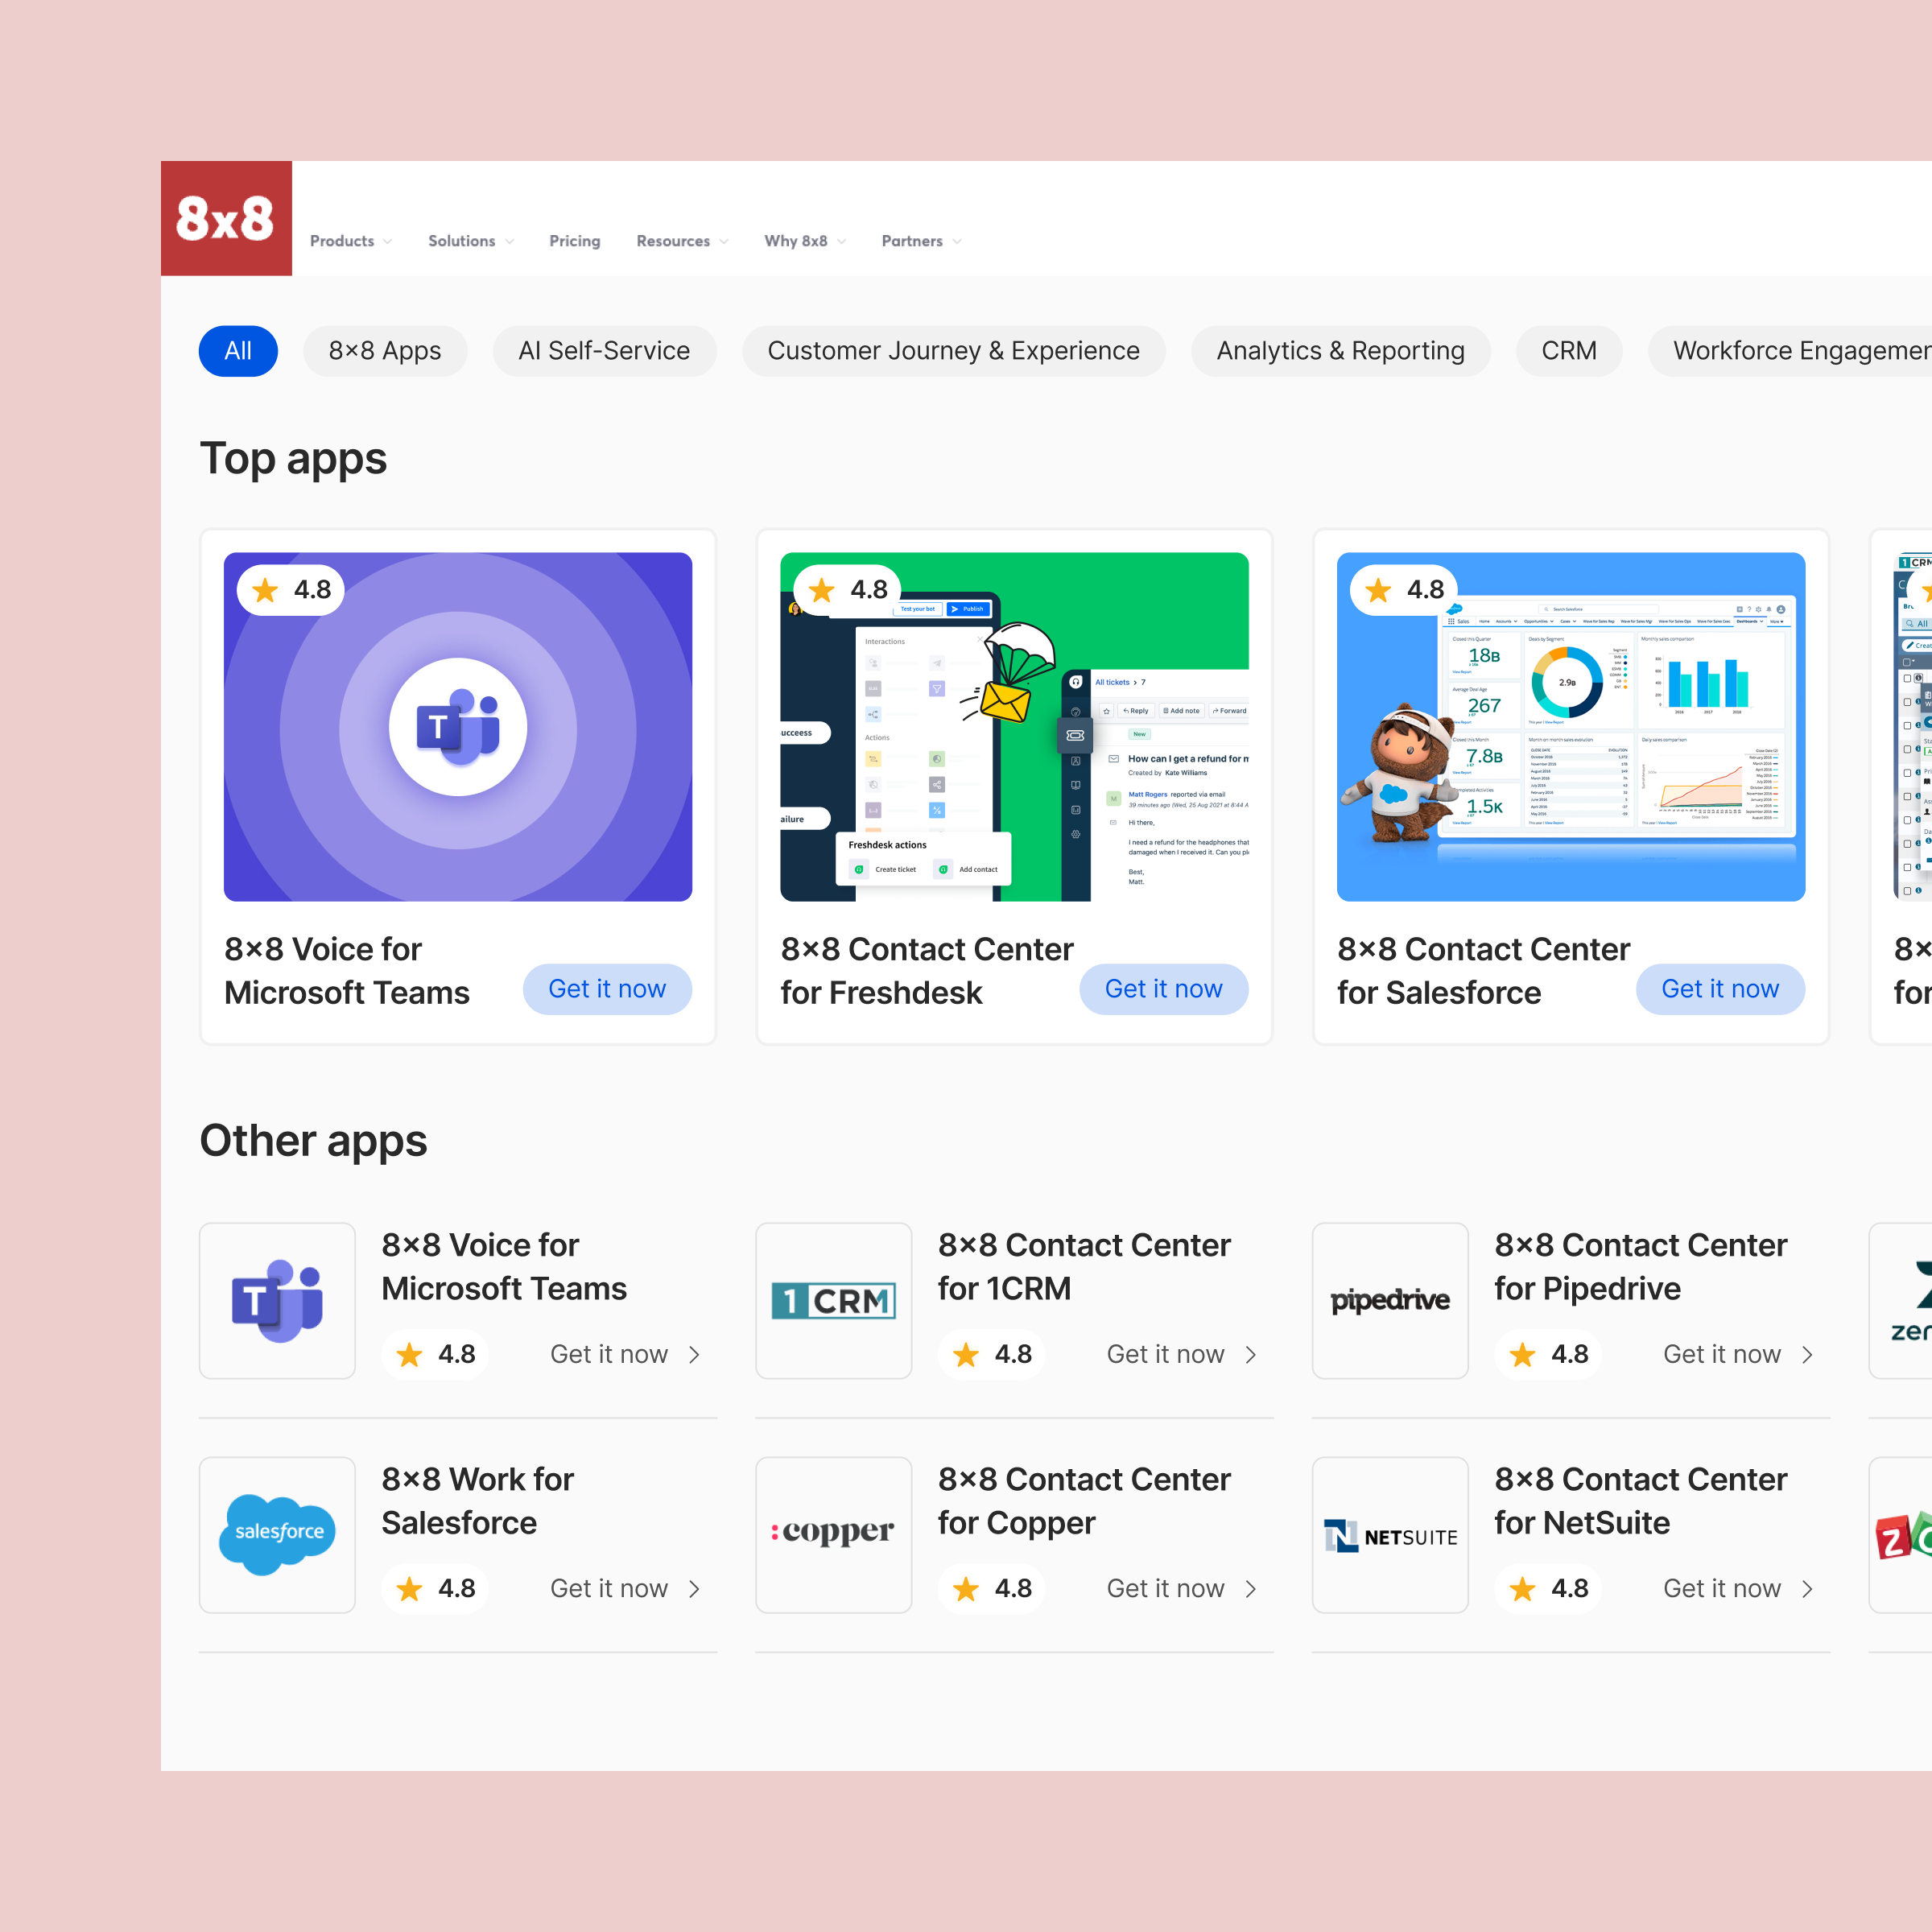The image size is (1932, 1932).
Task: Click star rating 4.8 in 1CRM row
Action: [x=992, y=1354]
